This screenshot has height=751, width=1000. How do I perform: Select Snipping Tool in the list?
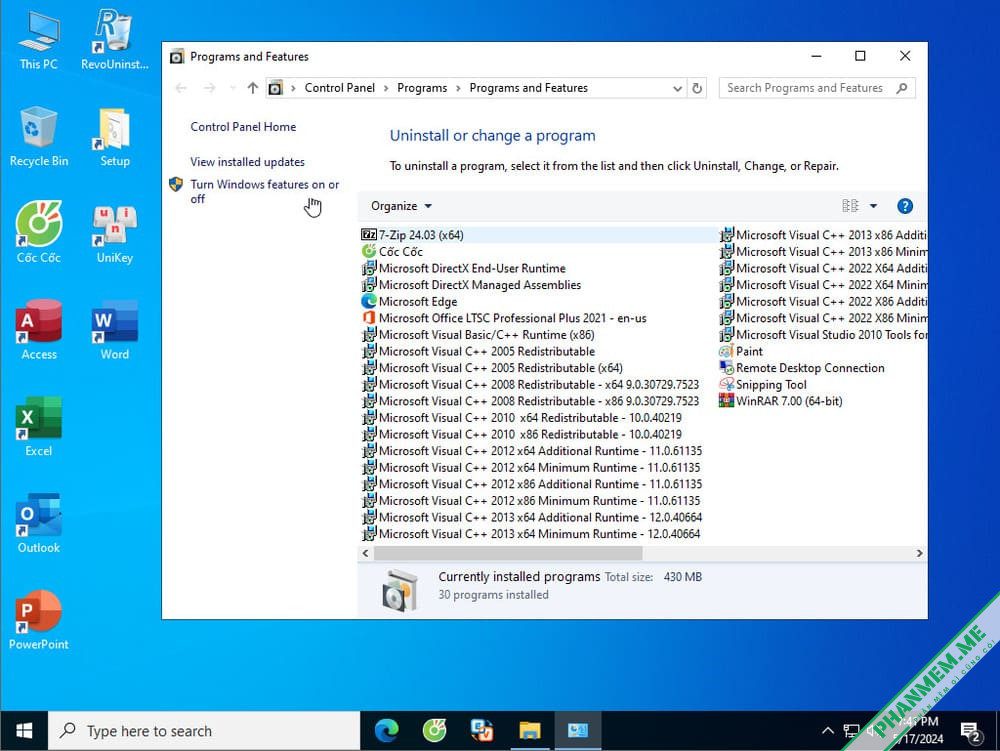pos(763,384)
